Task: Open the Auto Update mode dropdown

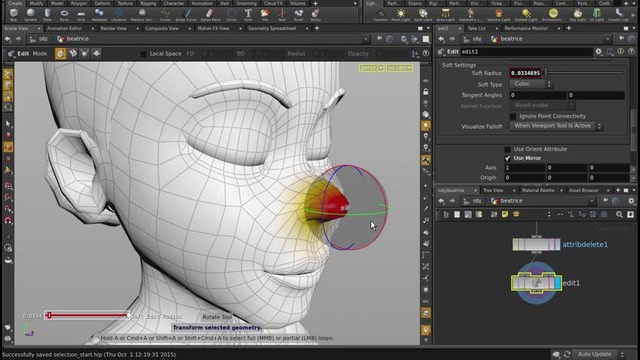Action: [599, 354]
